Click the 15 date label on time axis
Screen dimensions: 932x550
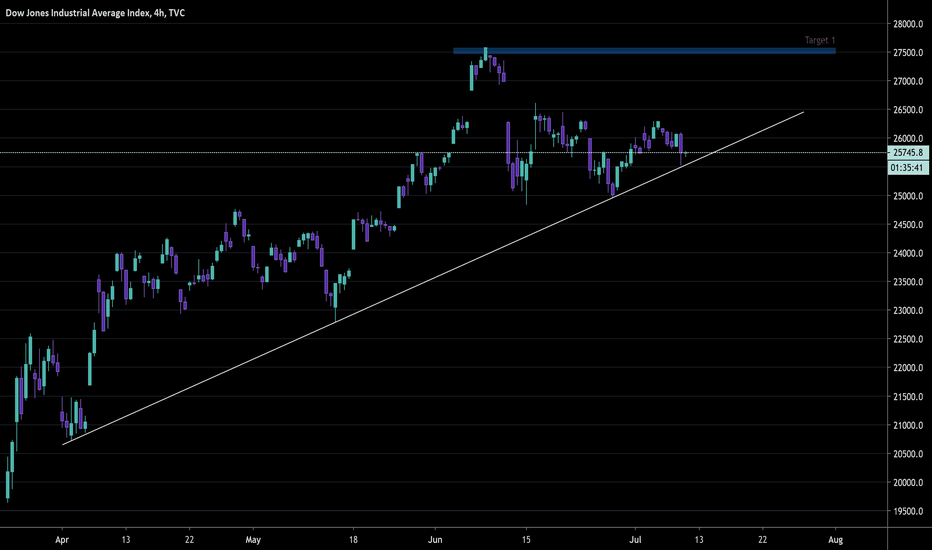(x=526, y=540)
